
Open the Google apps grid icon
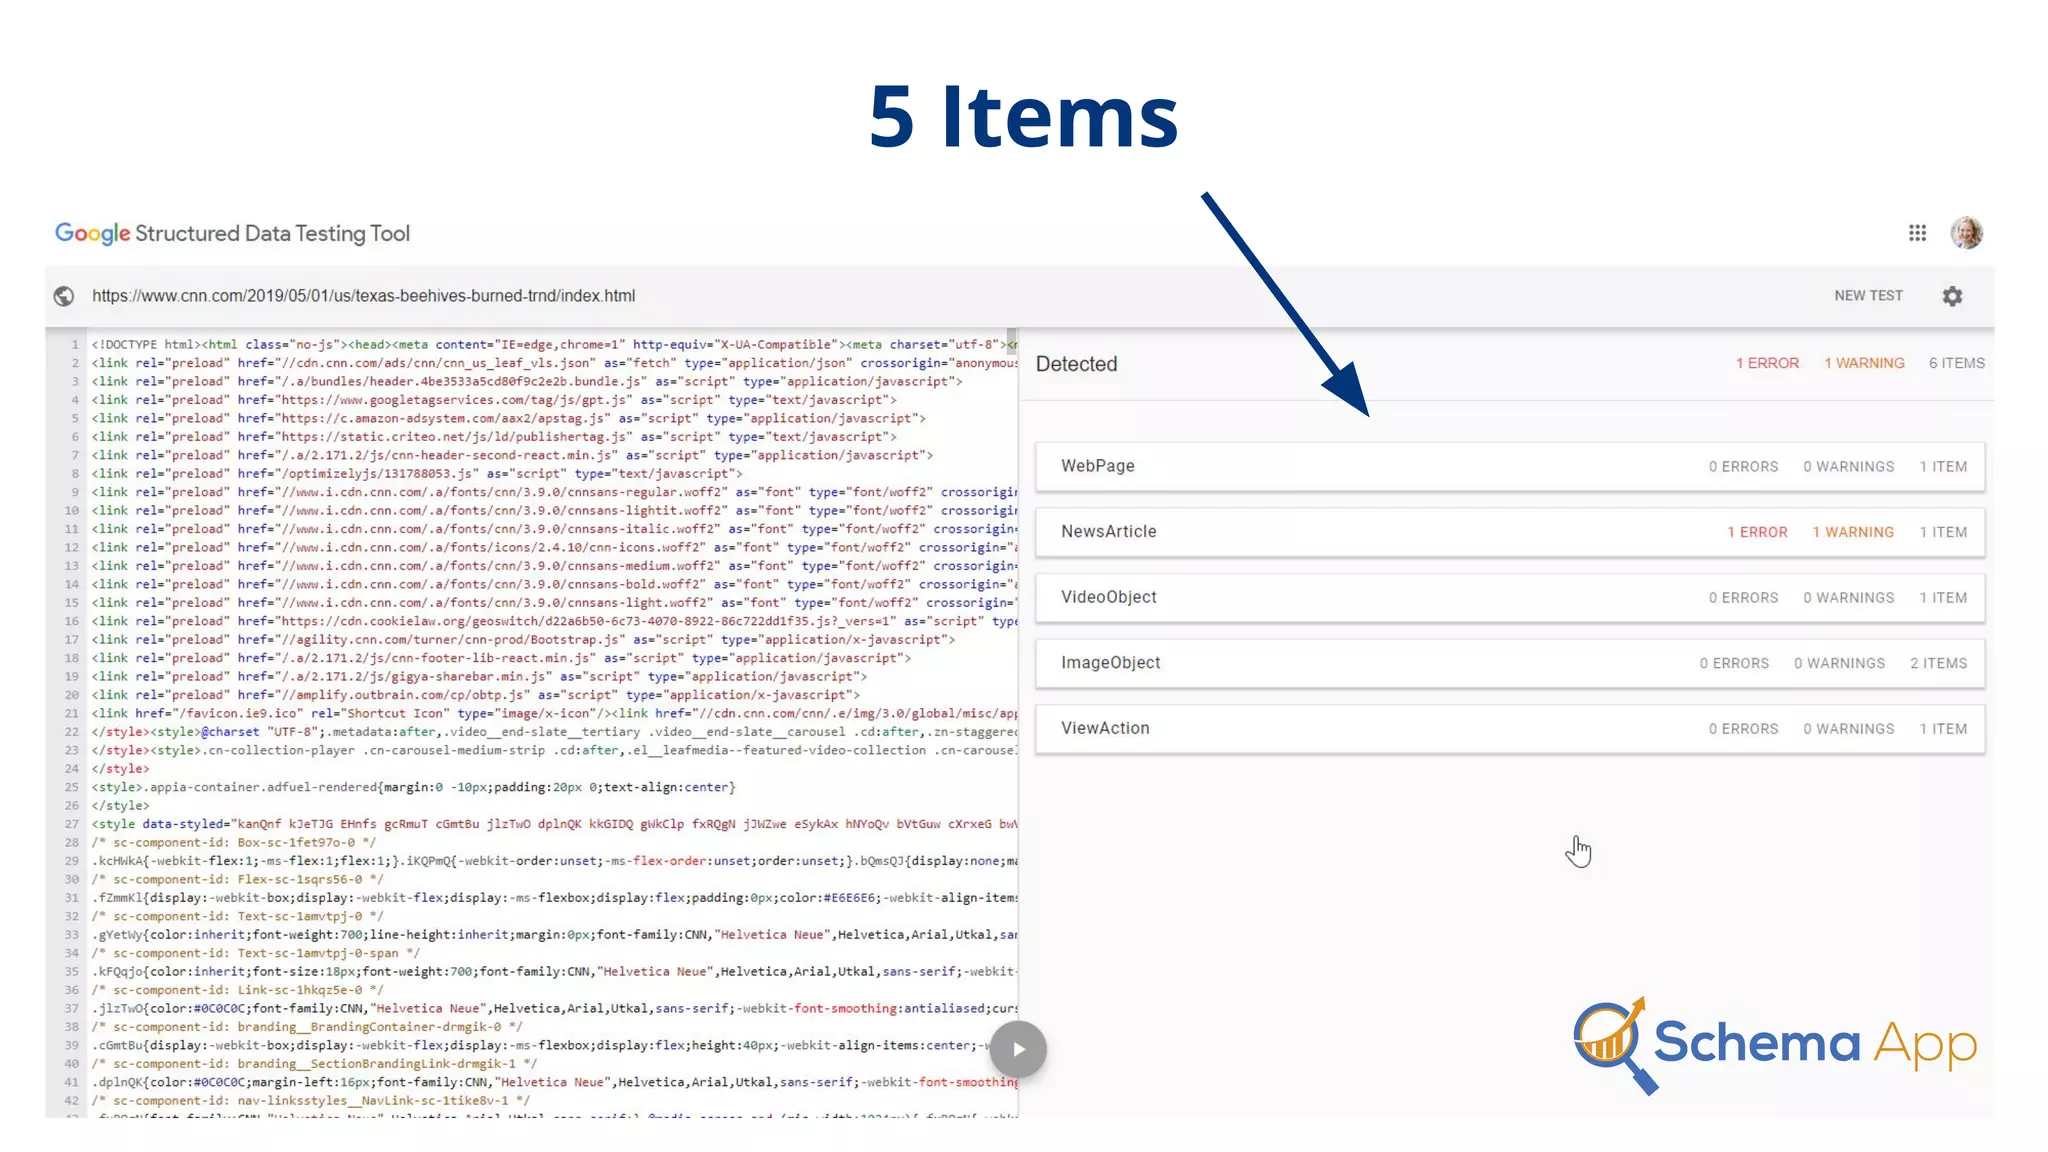pyautogui.click(x=1917, y=233)
